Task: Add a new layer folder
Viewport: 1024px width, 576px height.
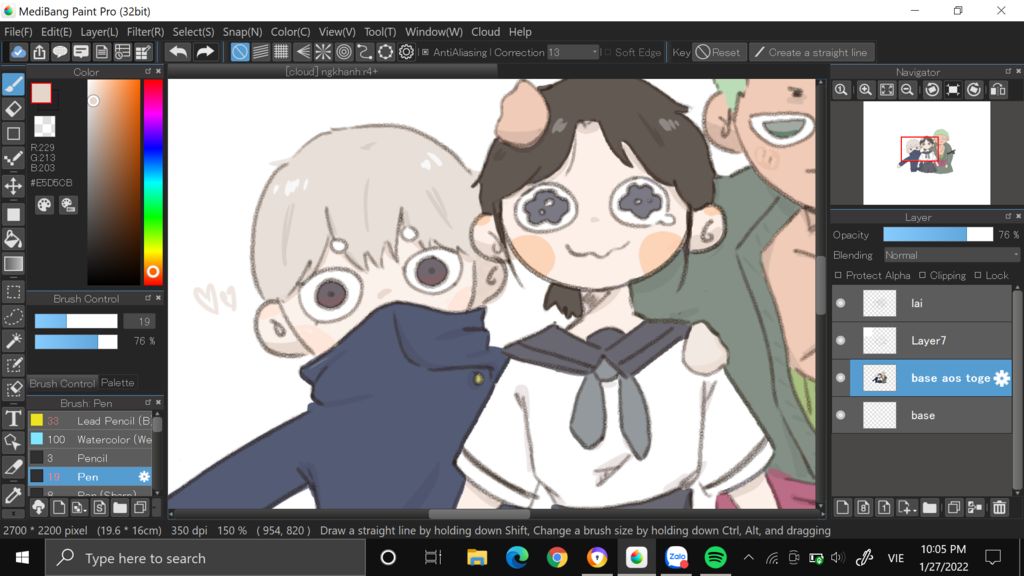Action: click(929, 507)
